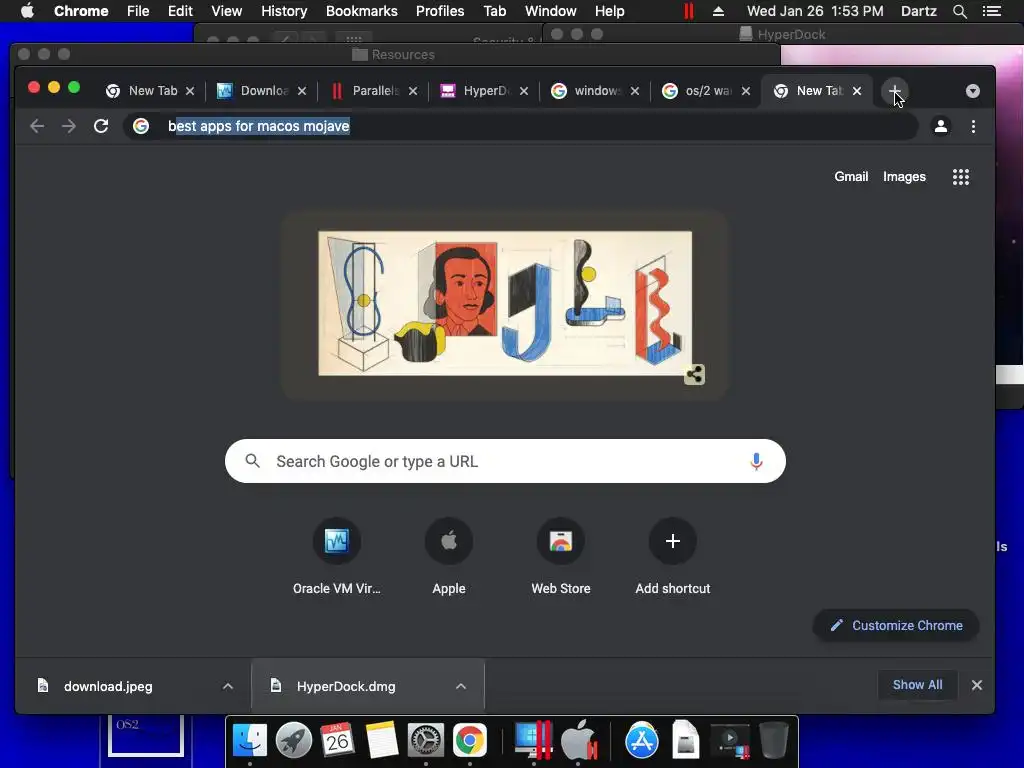
Task: Open the File menu
Action: click(138, 11)
